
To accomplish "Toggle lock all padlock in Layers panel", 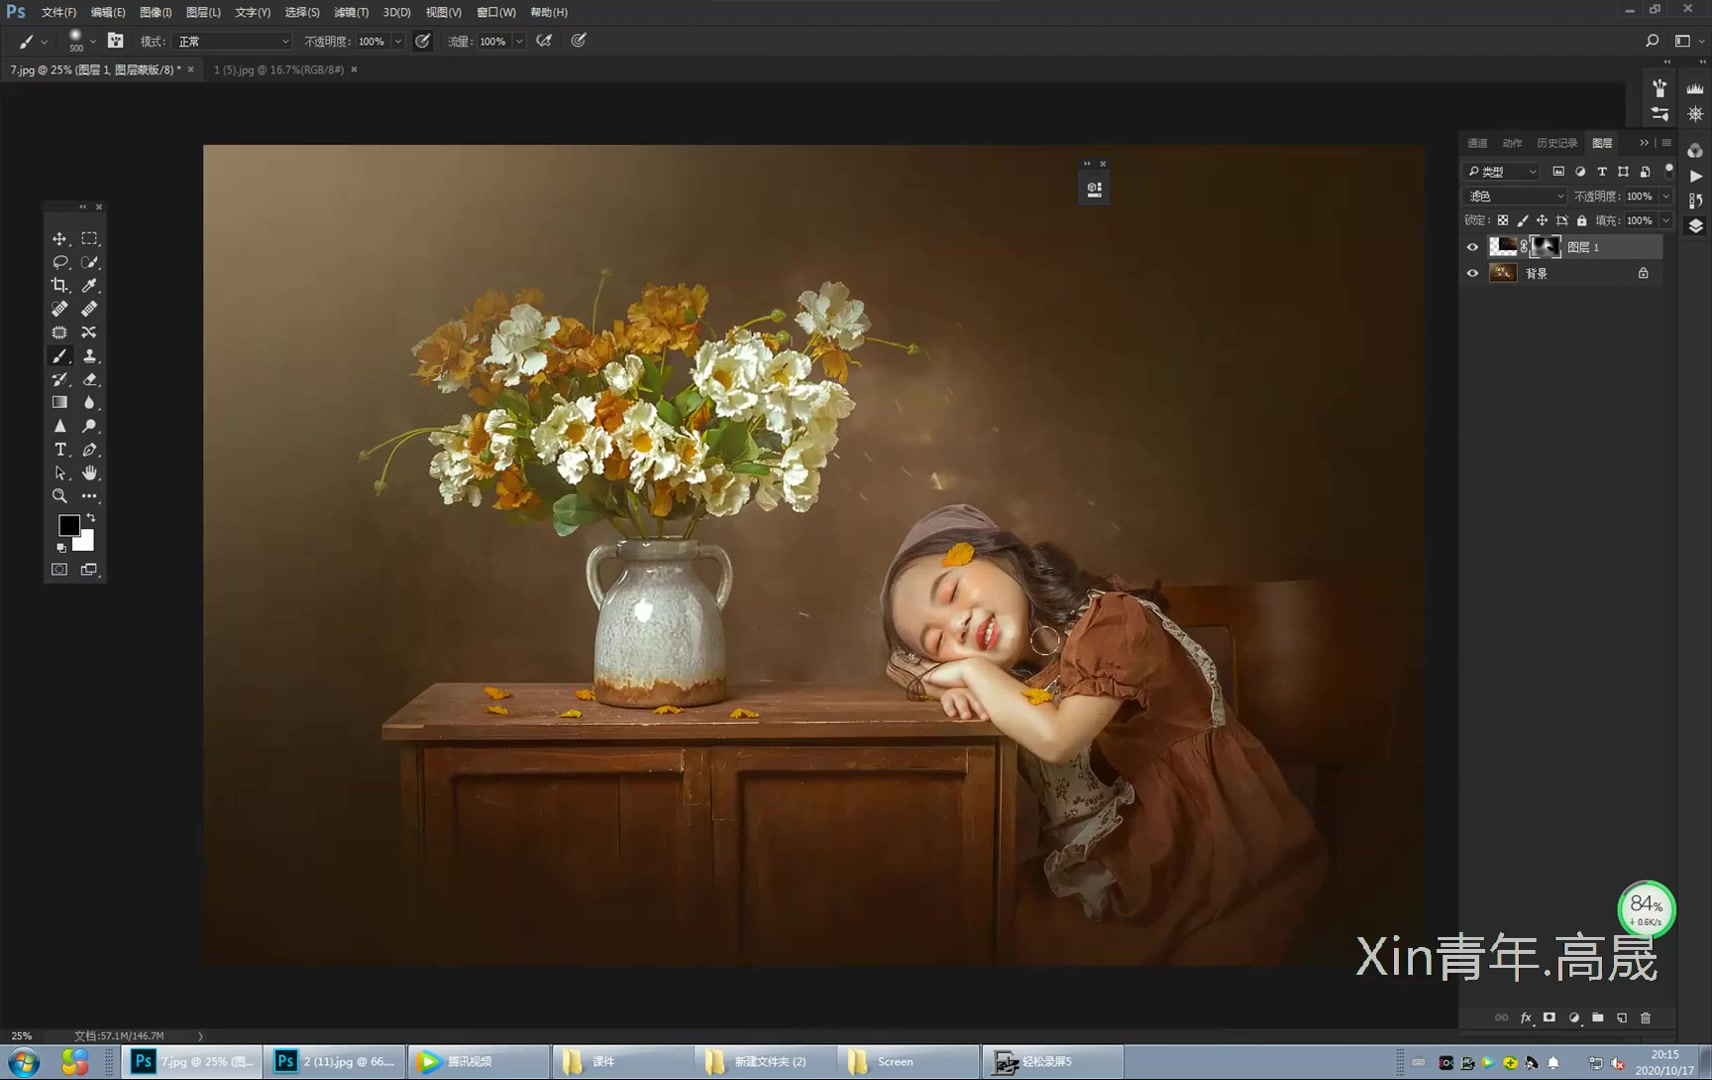I will 1581,220.
